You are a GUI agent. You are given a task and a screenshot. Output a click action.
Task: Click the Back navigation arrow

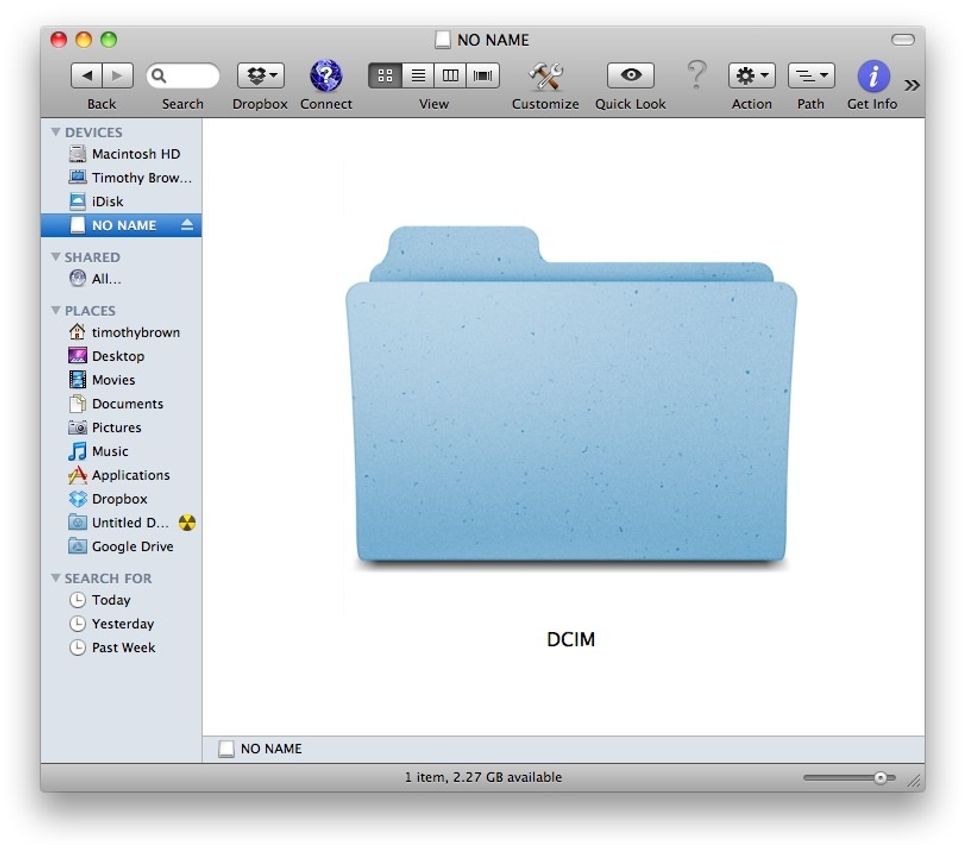click(86, 74)
